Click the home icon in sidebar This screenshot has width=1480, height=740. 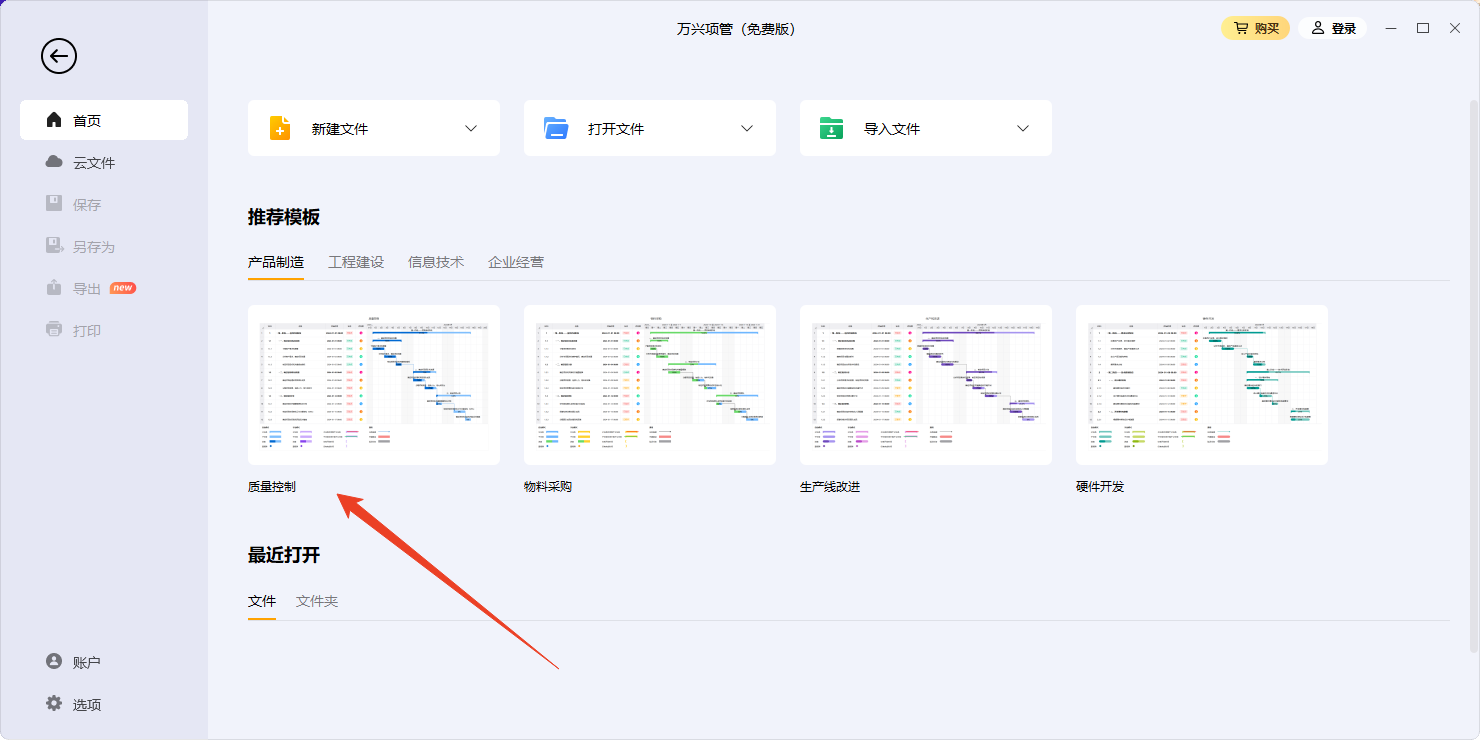54,120
